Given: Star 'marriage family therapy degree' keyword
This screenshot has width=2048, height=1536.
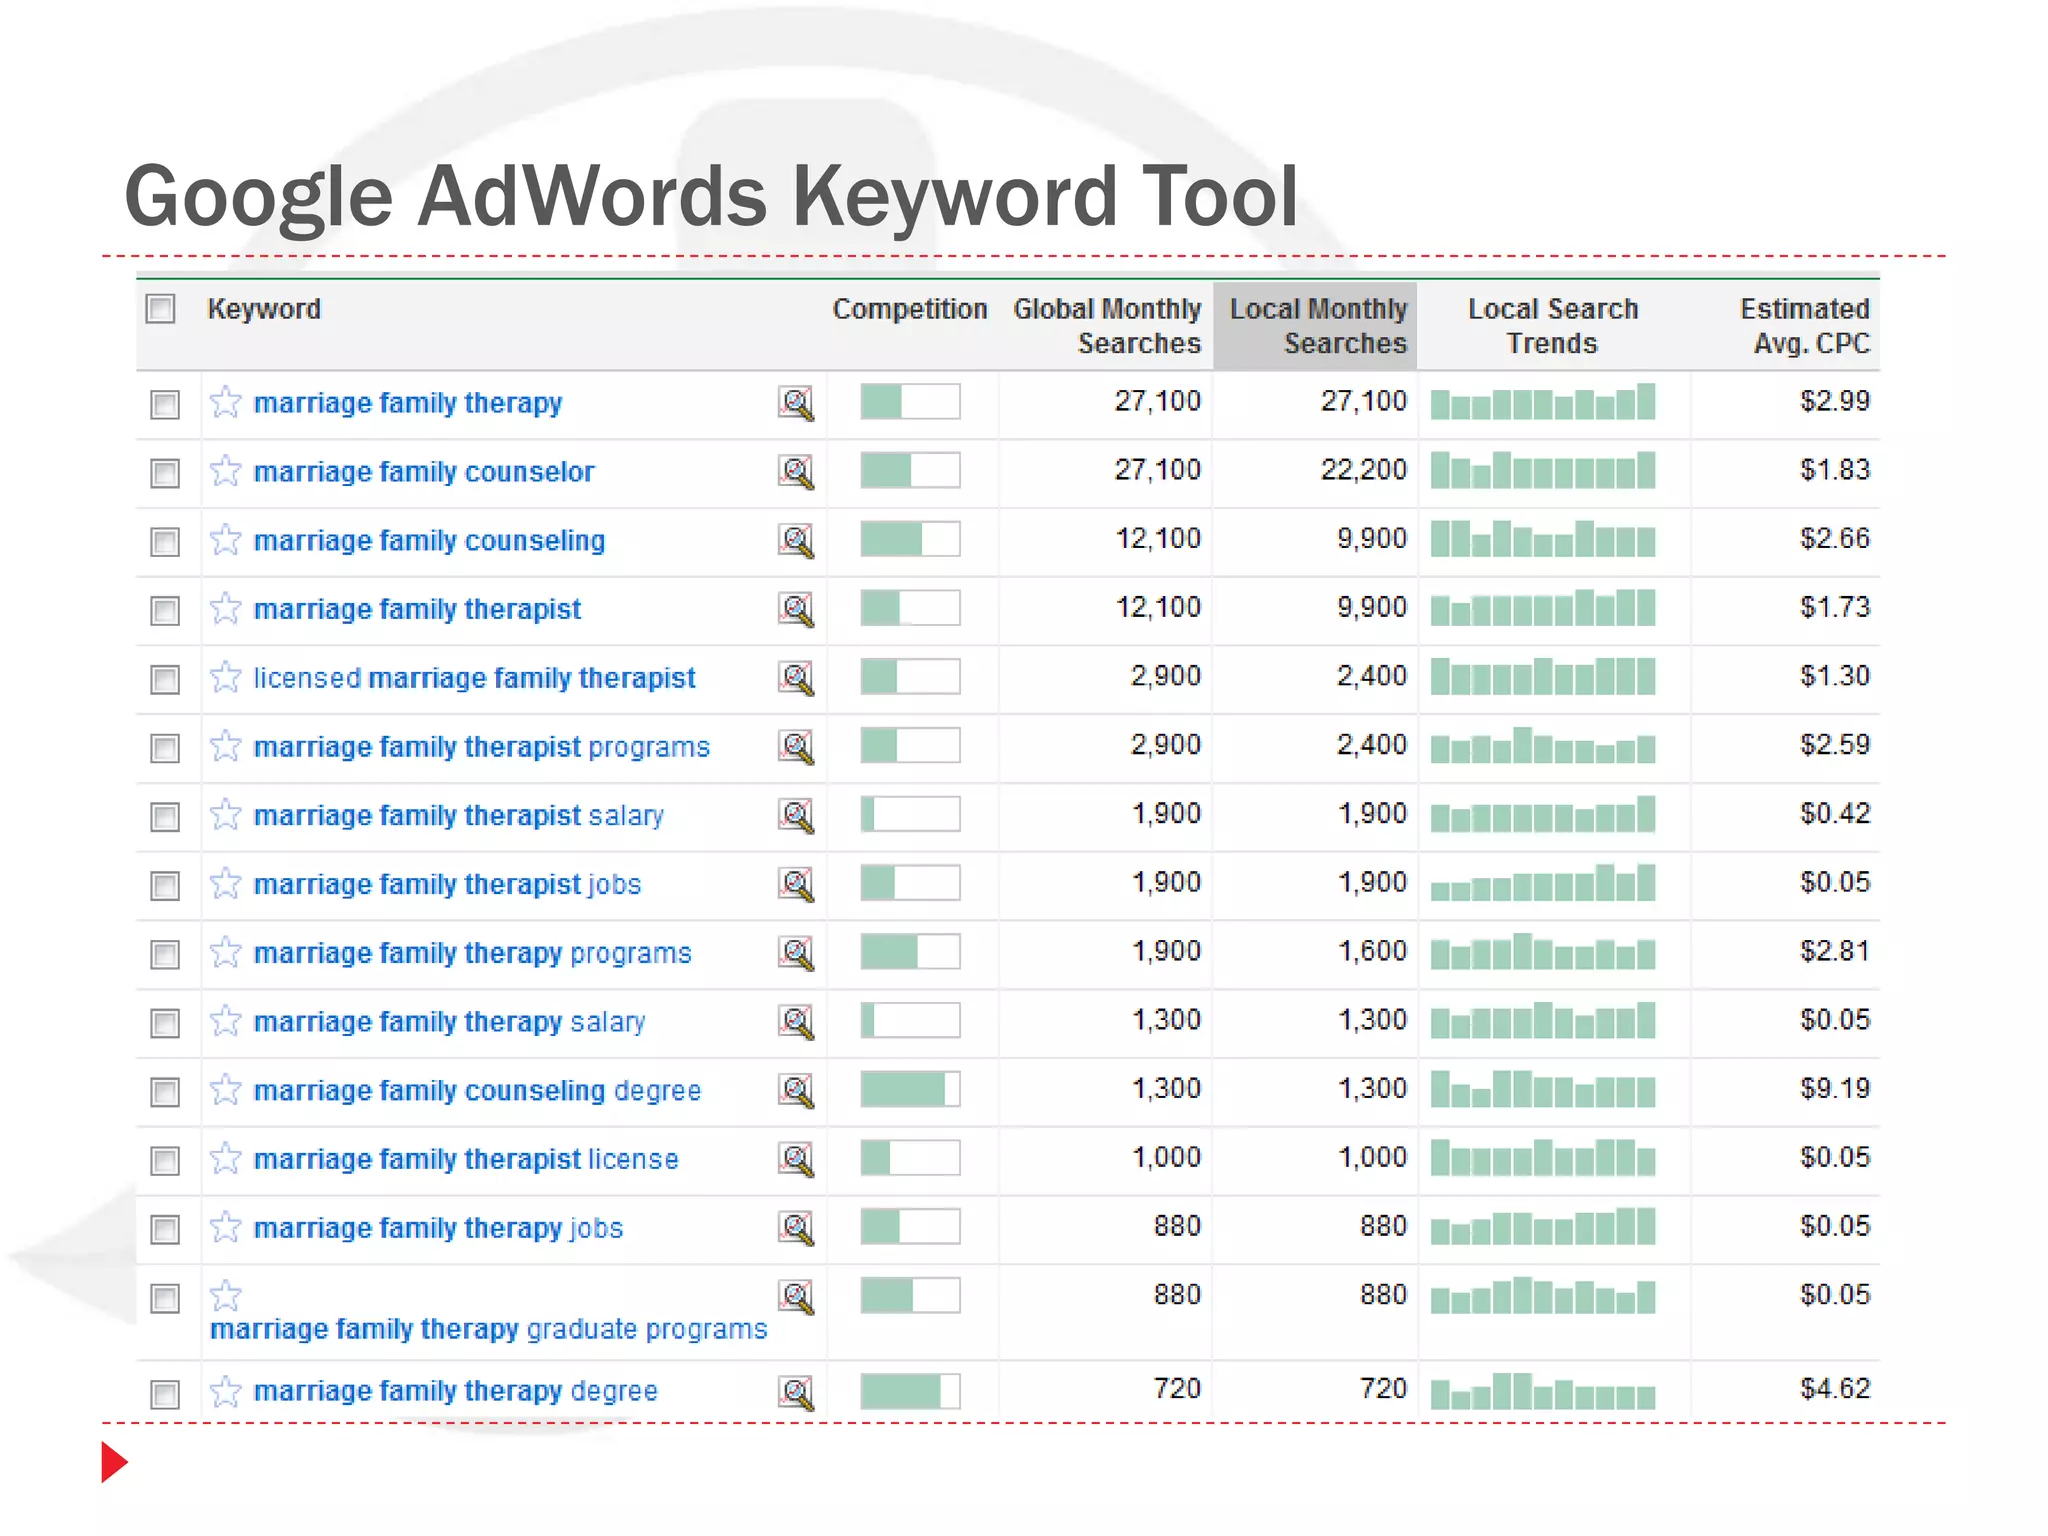Looking at the screenshot, I should [x=226, y=1391].
